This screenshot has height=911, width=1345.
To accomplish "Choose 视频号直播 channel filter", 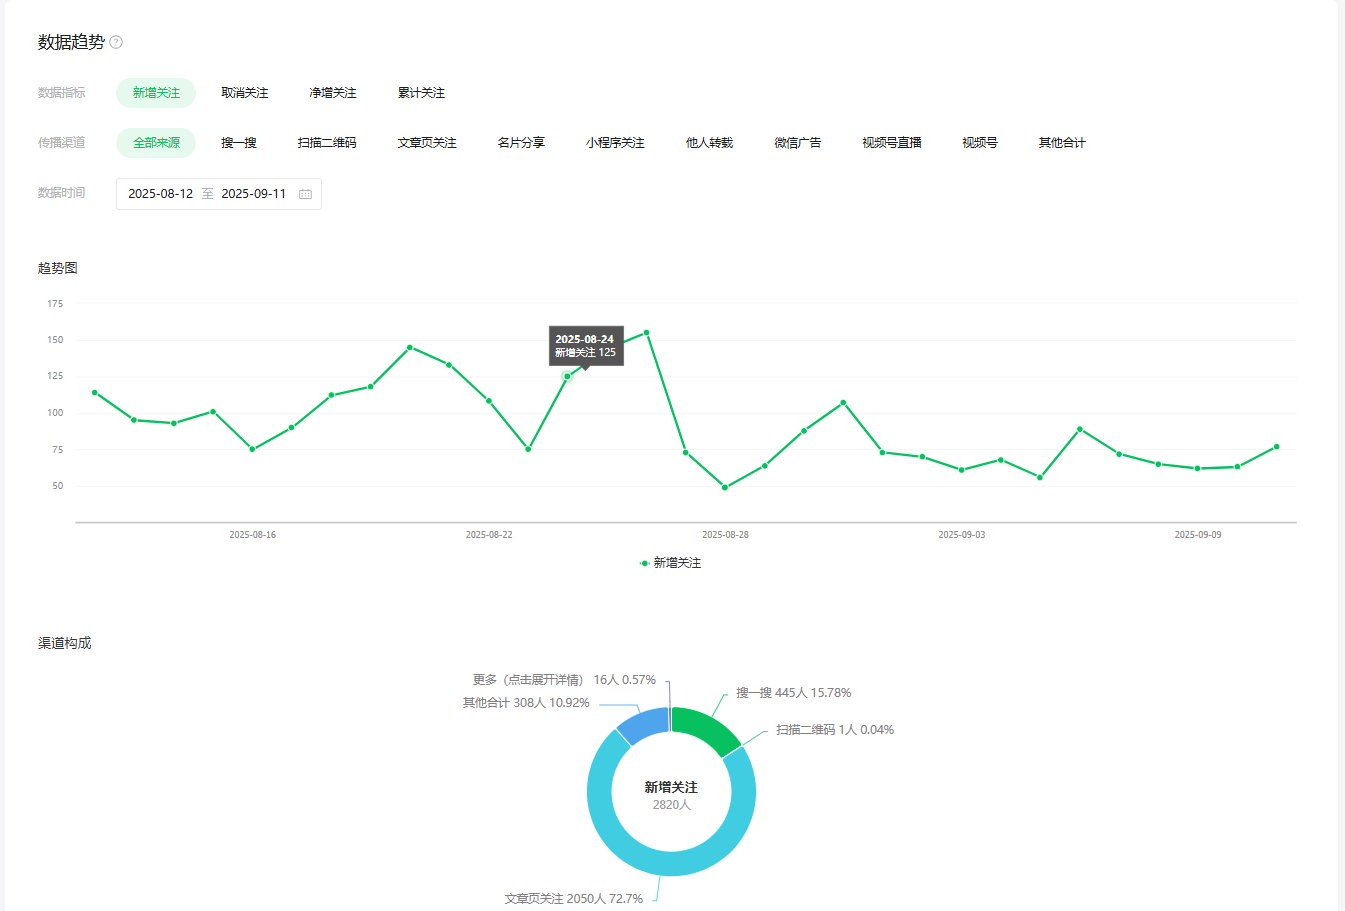I will point(891,143).
